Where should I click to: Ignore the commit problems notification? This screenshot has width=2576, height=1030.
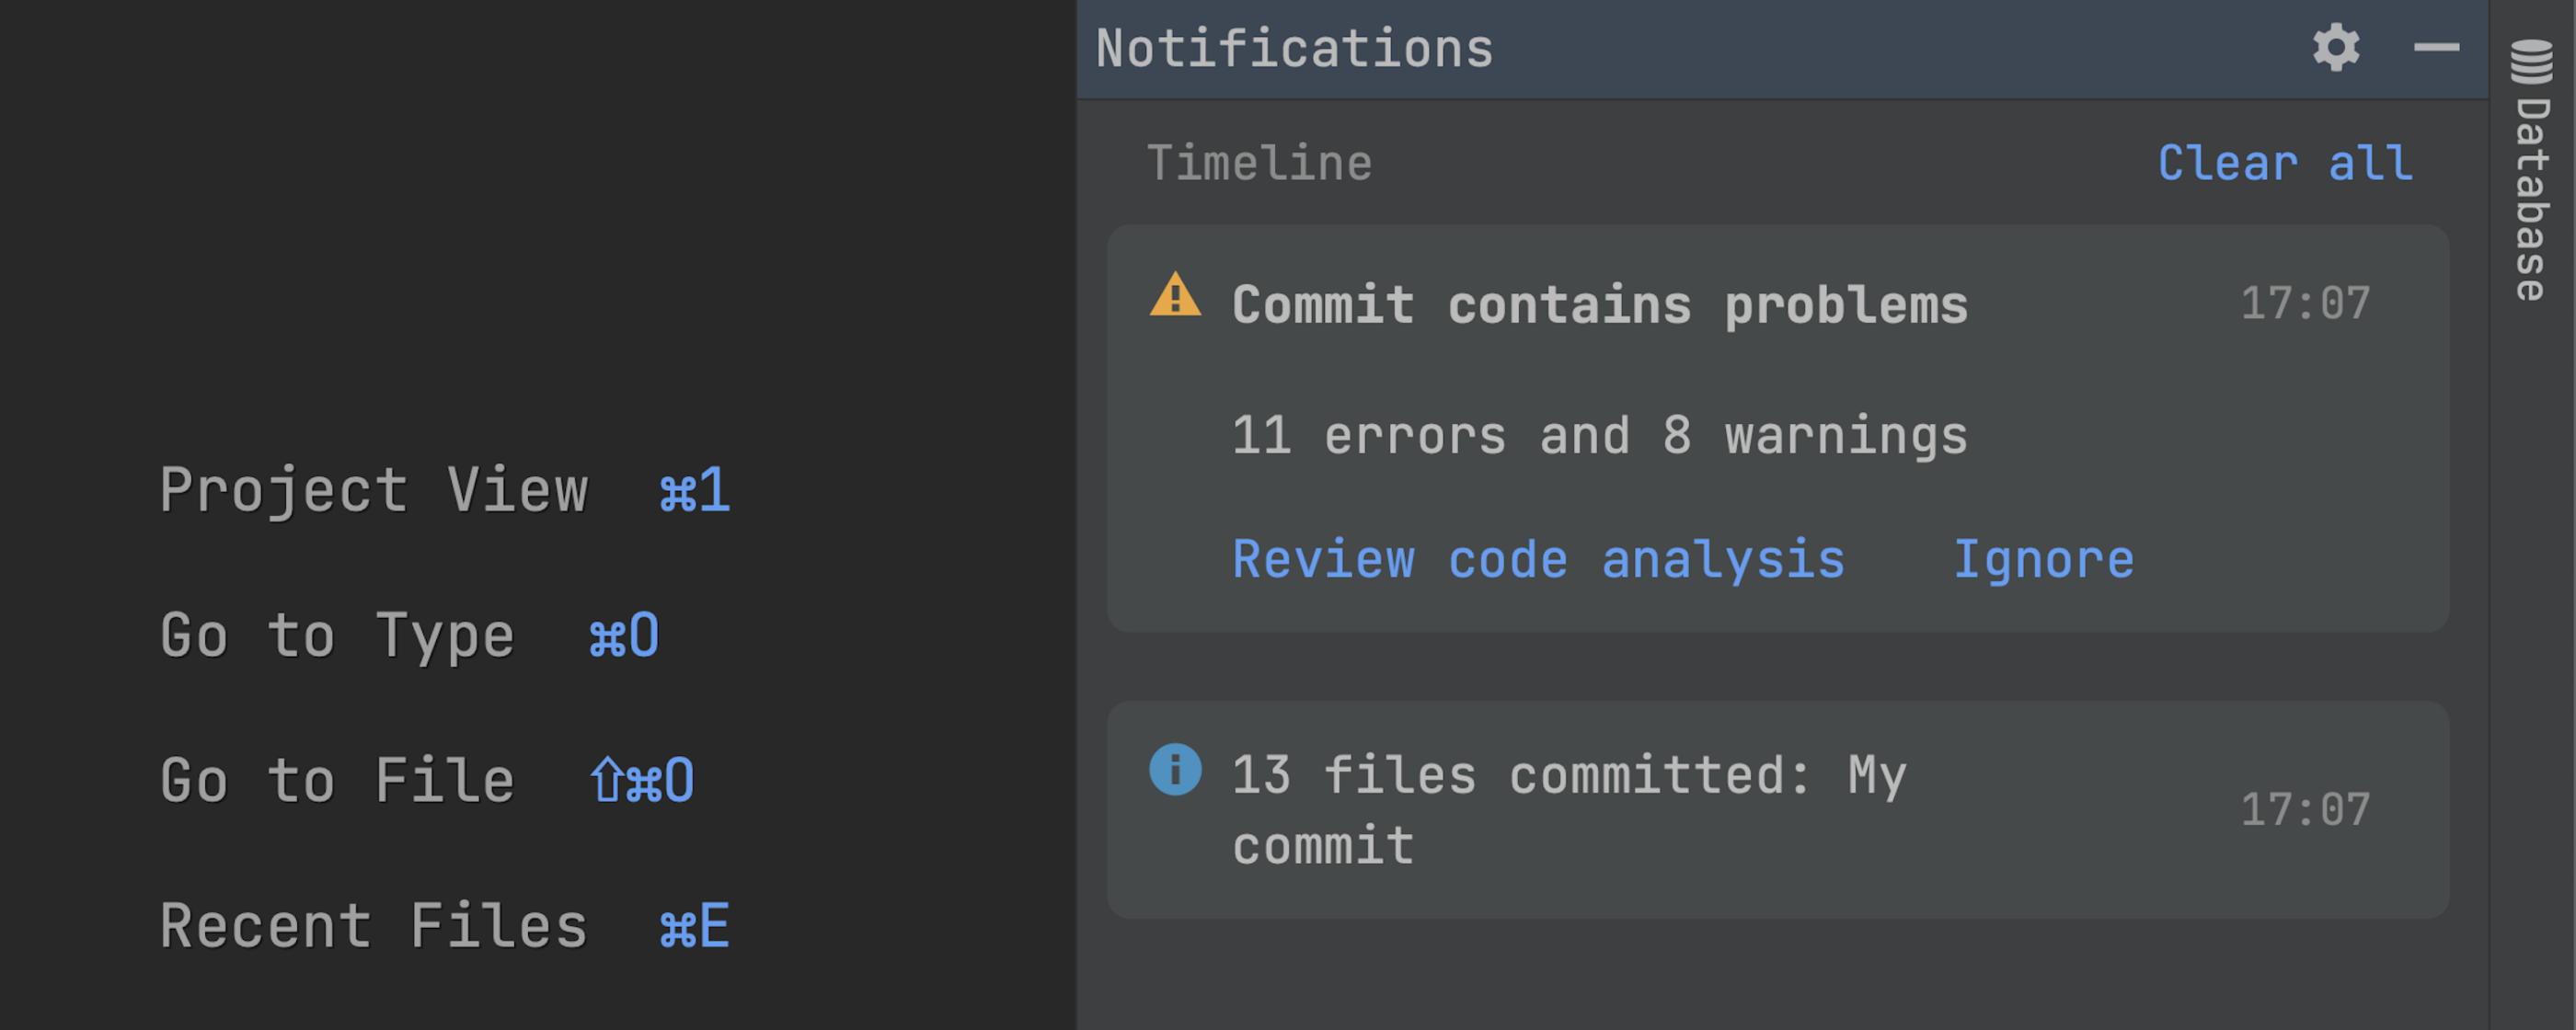coord(2043,559)
